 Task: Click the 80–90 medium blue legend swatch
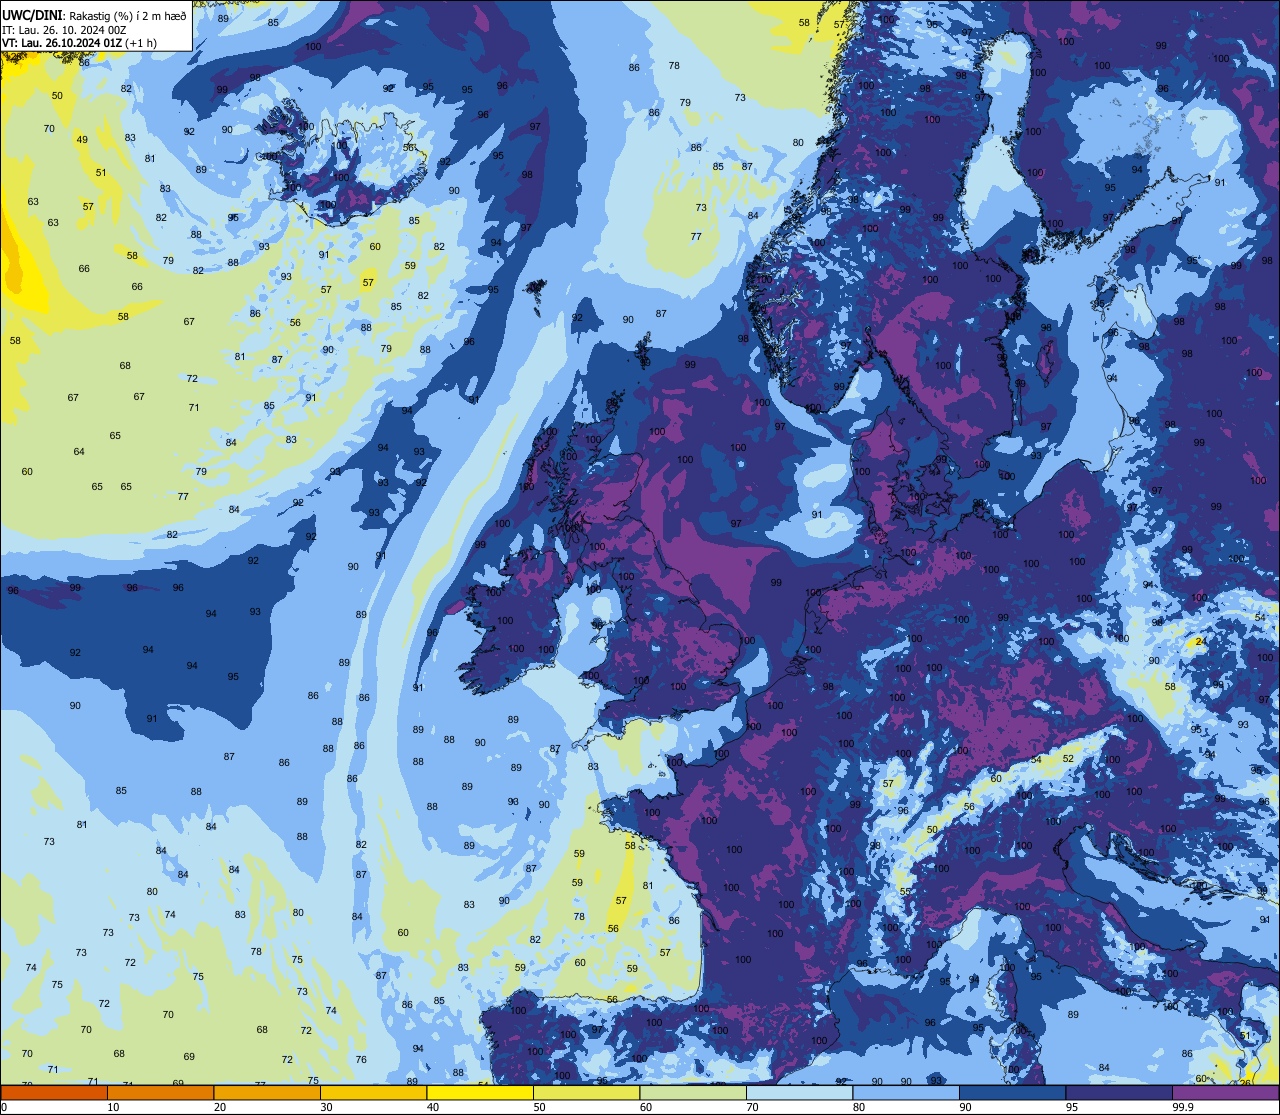pos(906,1092)
